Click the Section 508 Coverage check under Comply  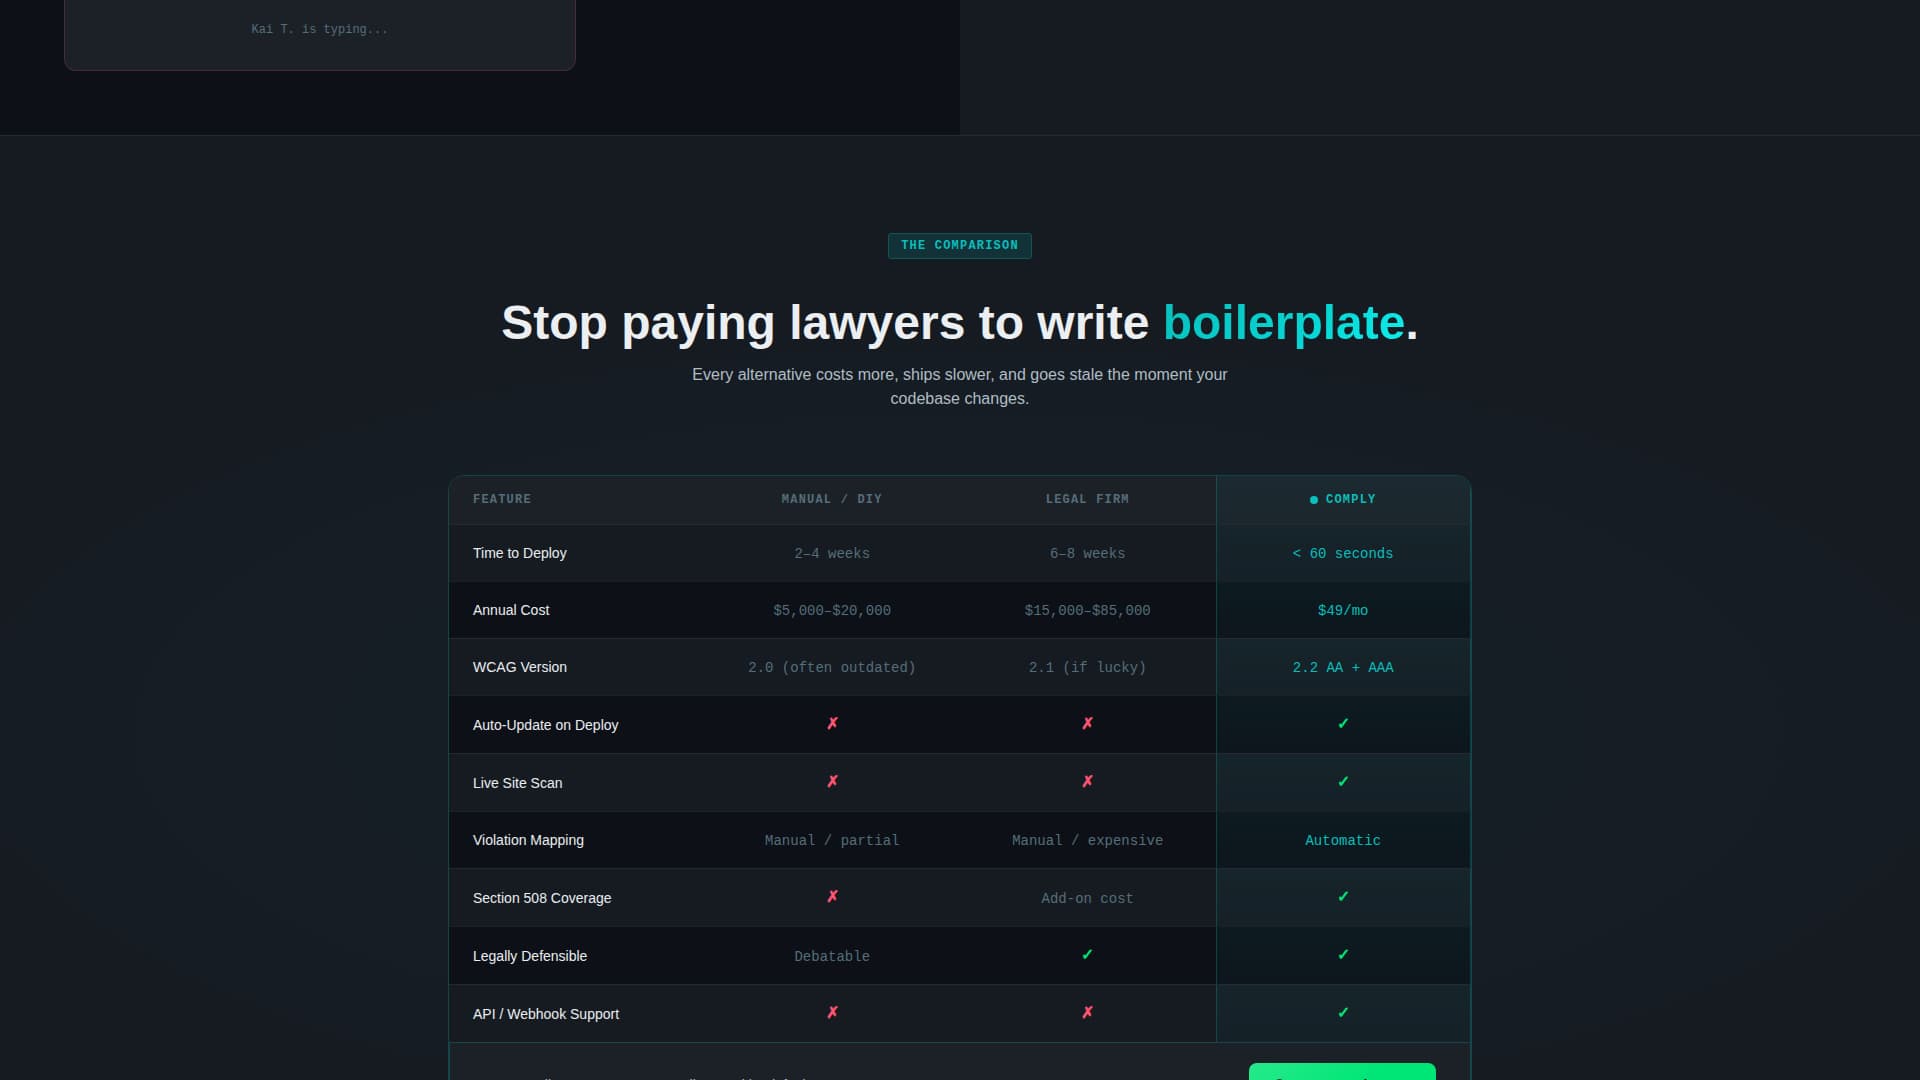1343,897
